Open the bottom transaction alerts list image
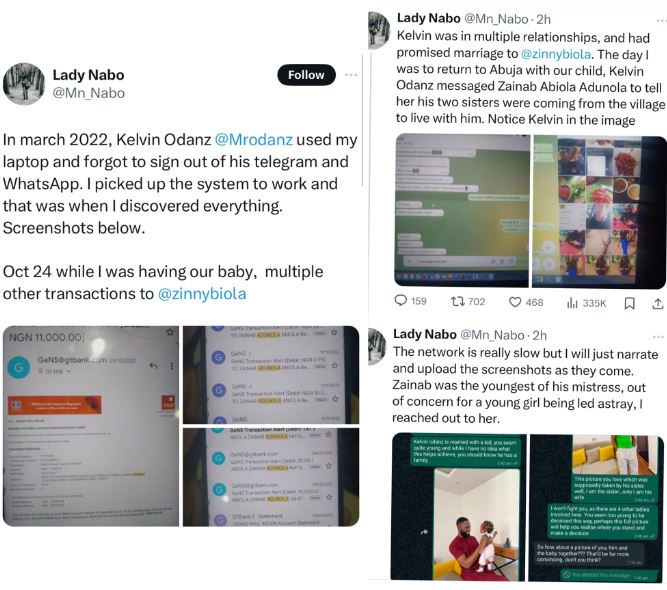The width and height of the screenshot is (667, 590). click(271, 477)
